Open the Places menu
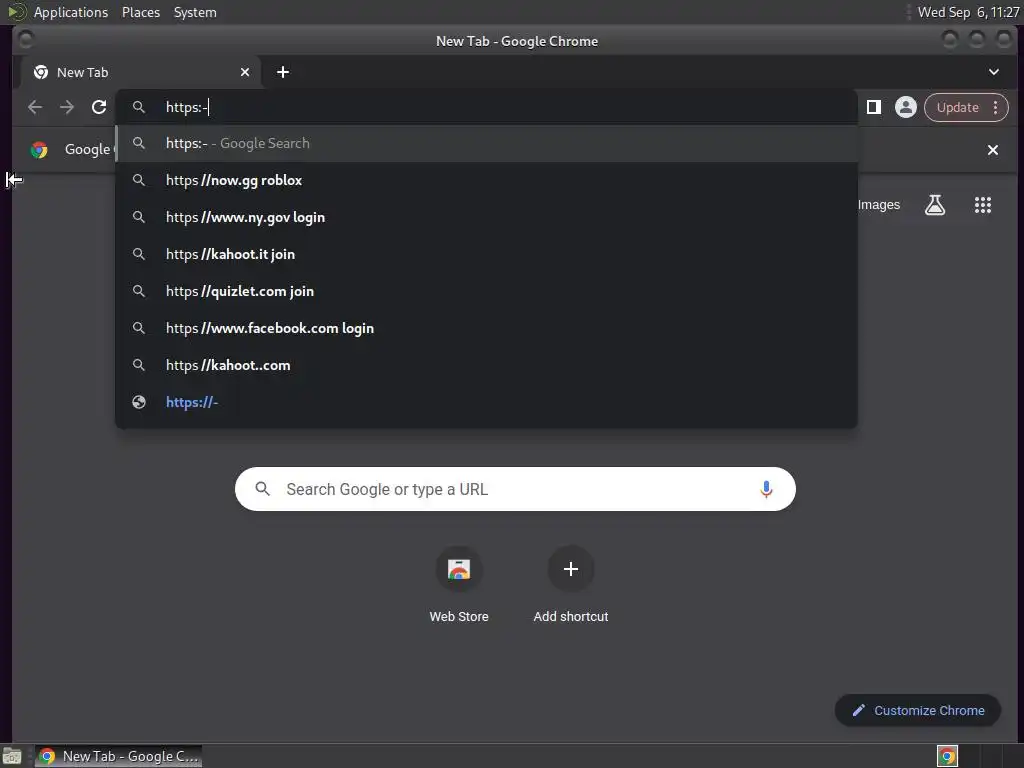Viewport: 1024px width, 768px height. pos(140,12)
